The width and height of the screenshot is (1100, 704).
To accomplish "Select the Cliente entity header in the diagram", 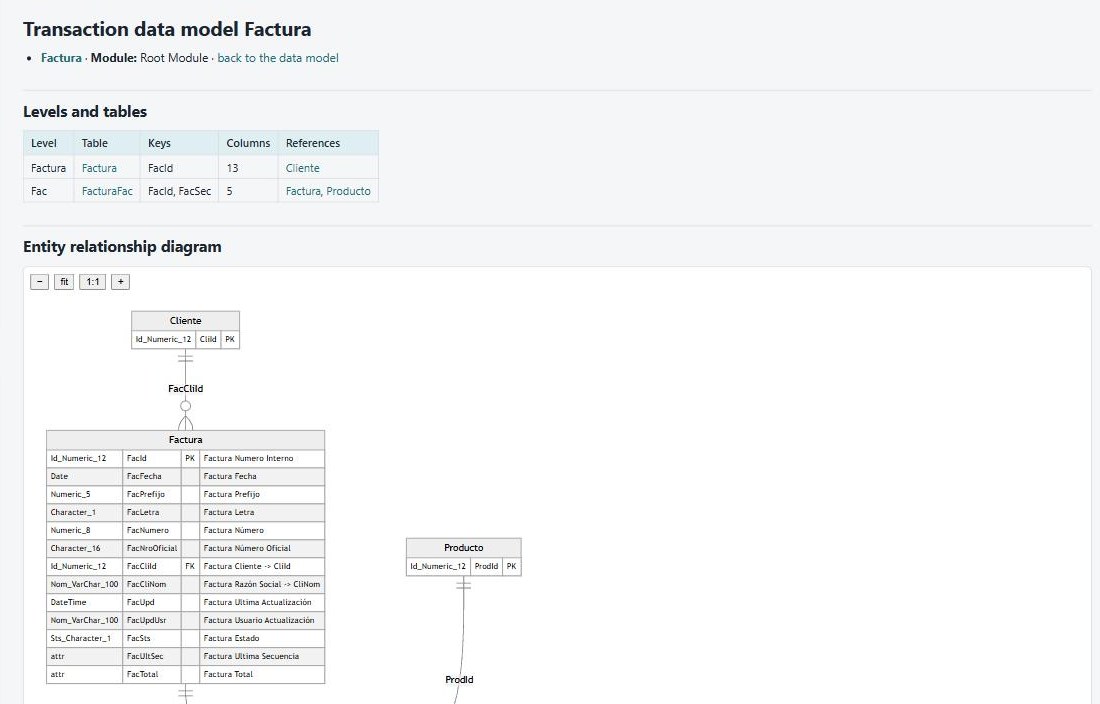I will (x=185, y=320).
